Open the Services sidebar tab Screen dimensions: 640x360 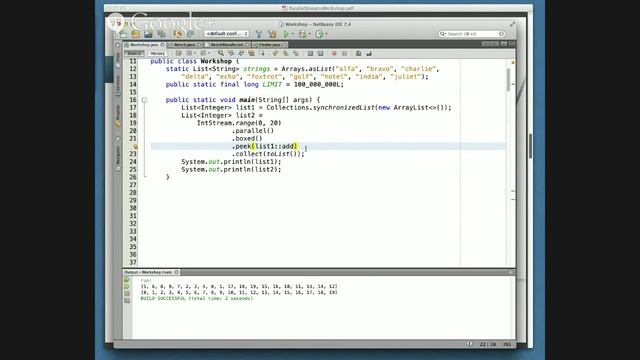point(118,85)
